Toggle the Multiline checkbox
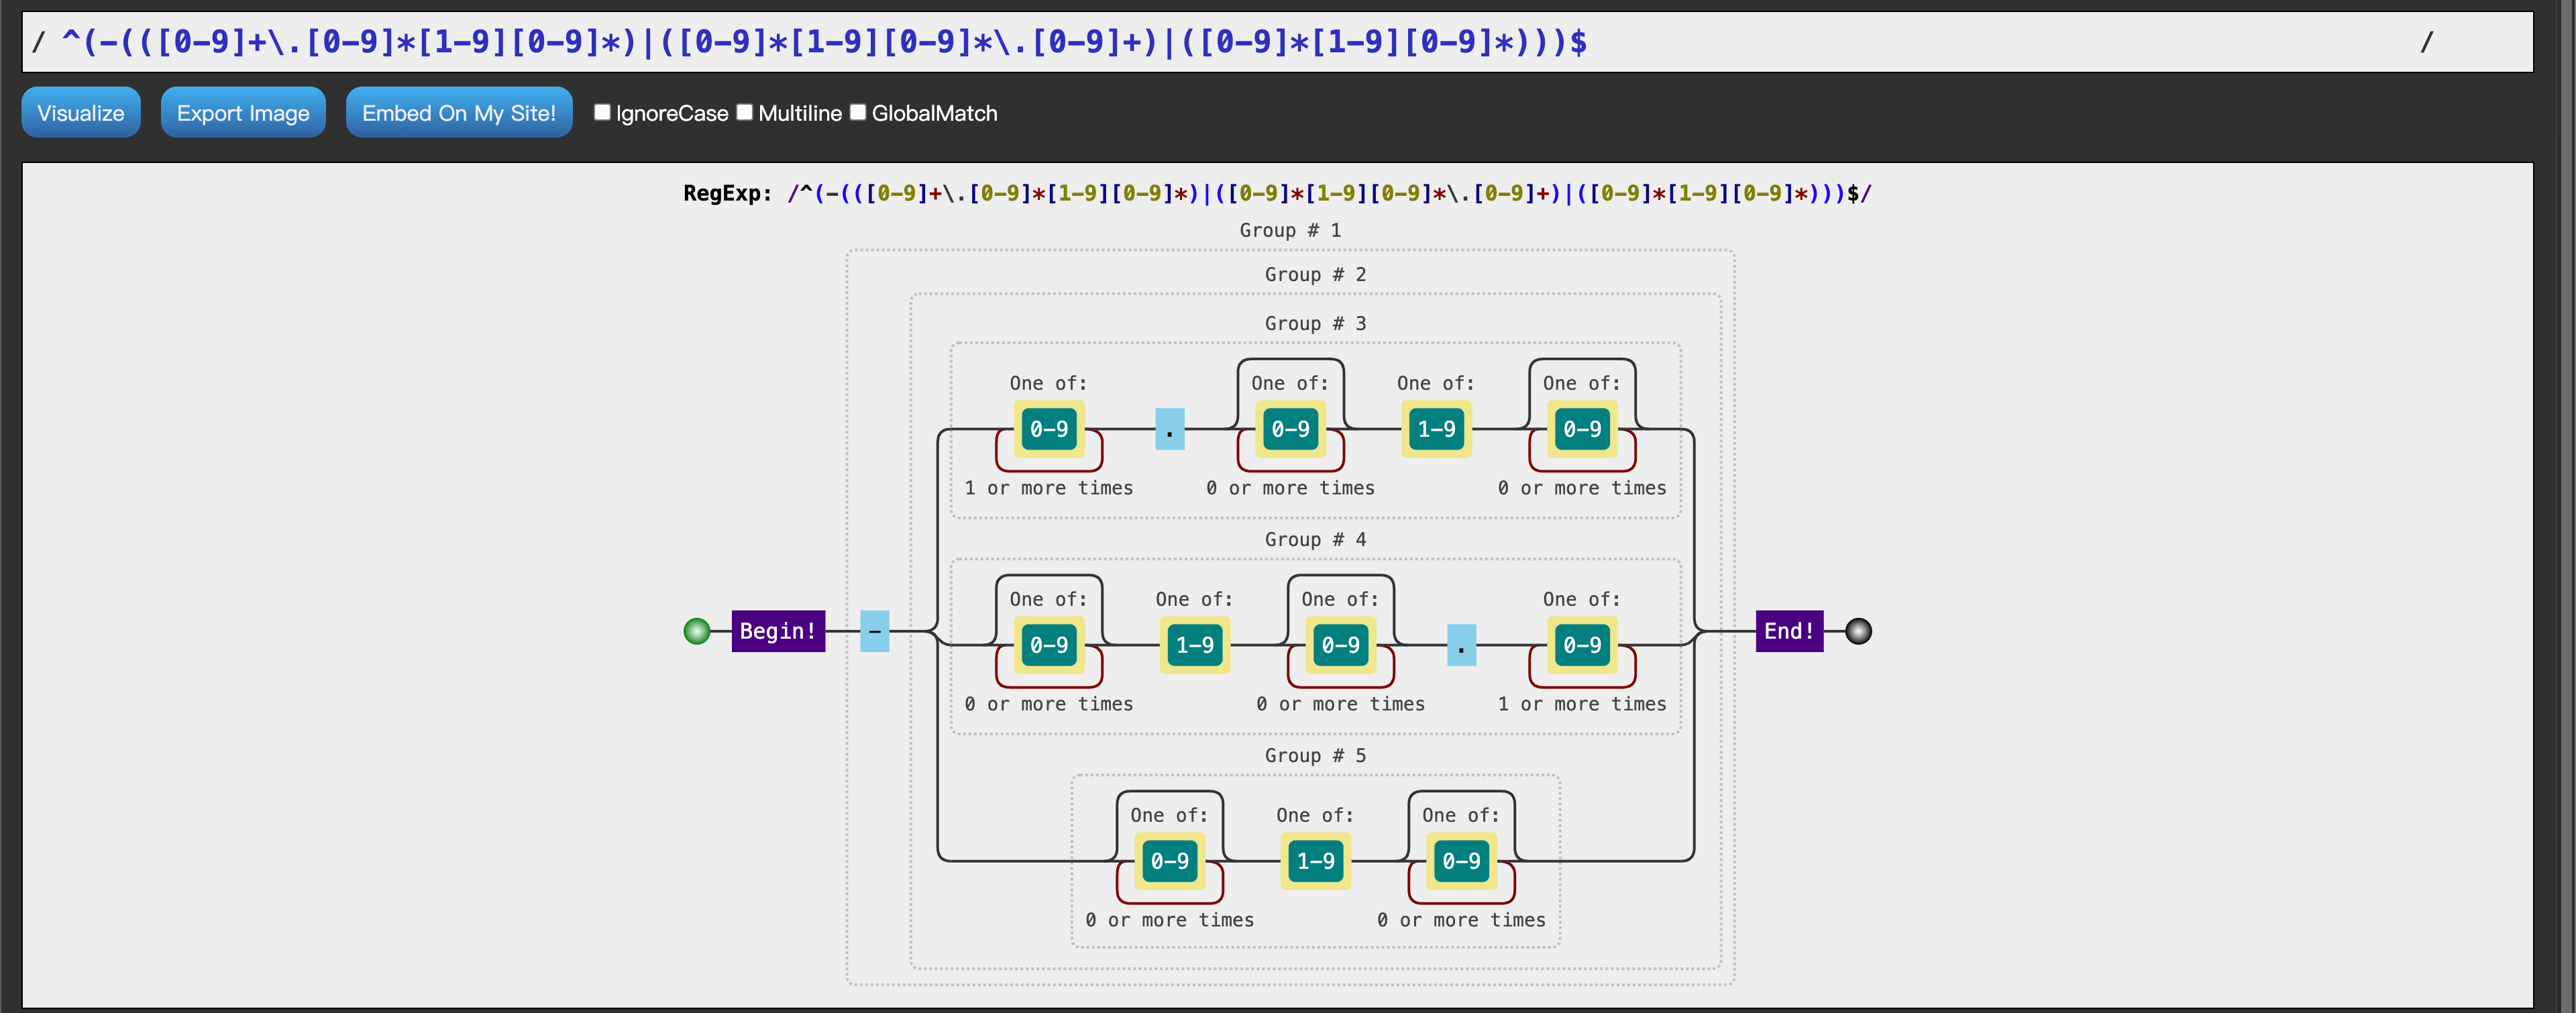This screenshot has width=2576, height=1013. pos(745,112)
